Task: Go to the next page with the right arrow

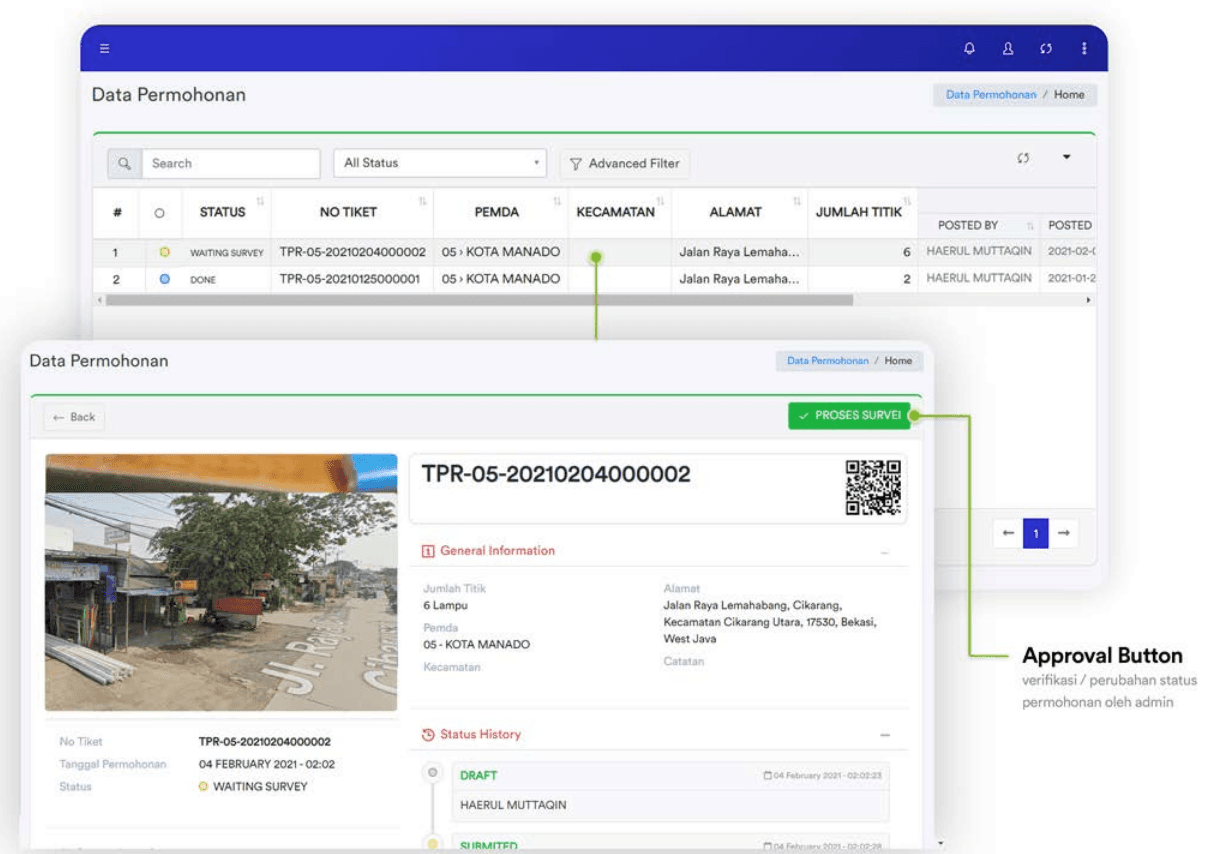Action: (x=1064, y=534)
